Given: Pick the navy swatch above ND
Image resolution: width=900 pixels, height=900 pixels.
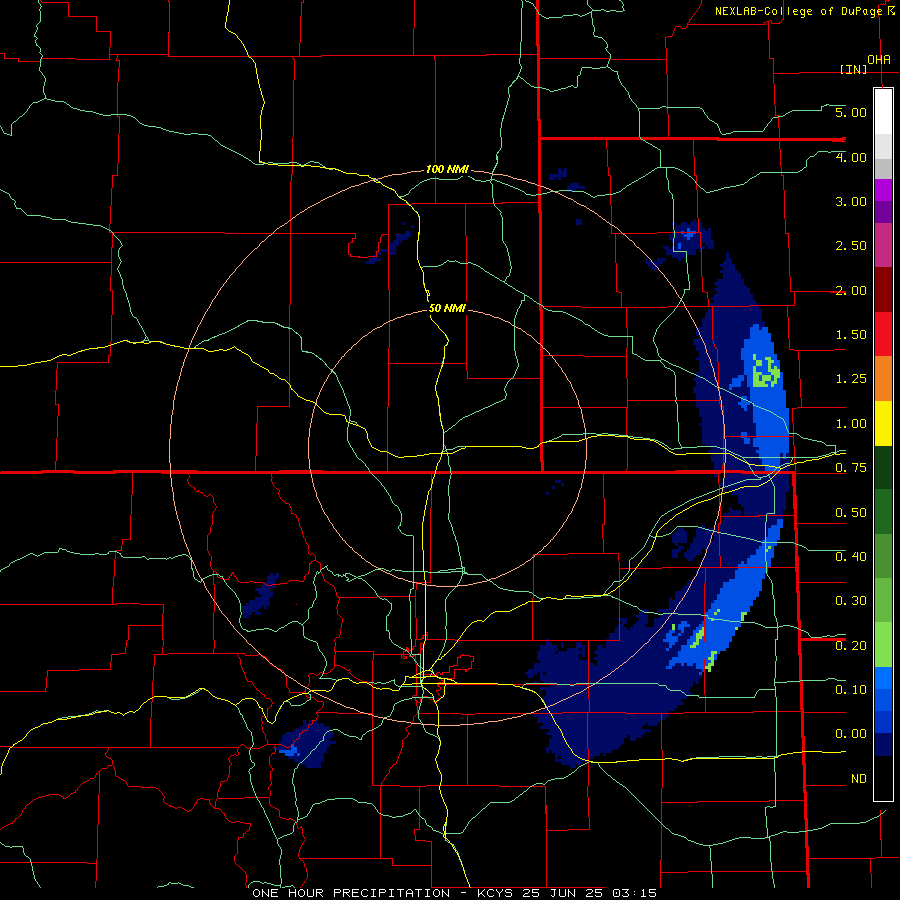Looking at the screenshot, I should pos(883,744).
